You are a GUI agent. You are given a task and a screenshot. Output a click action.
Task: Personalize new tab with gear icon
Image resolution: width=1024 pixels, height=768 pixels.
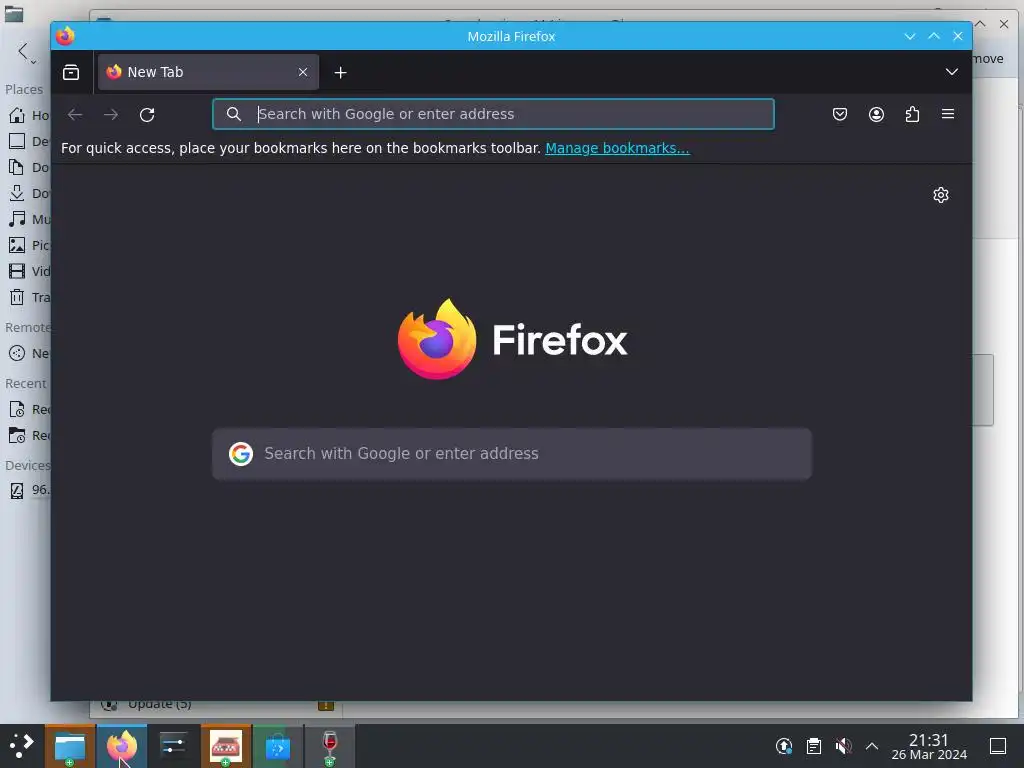[940, 195]
